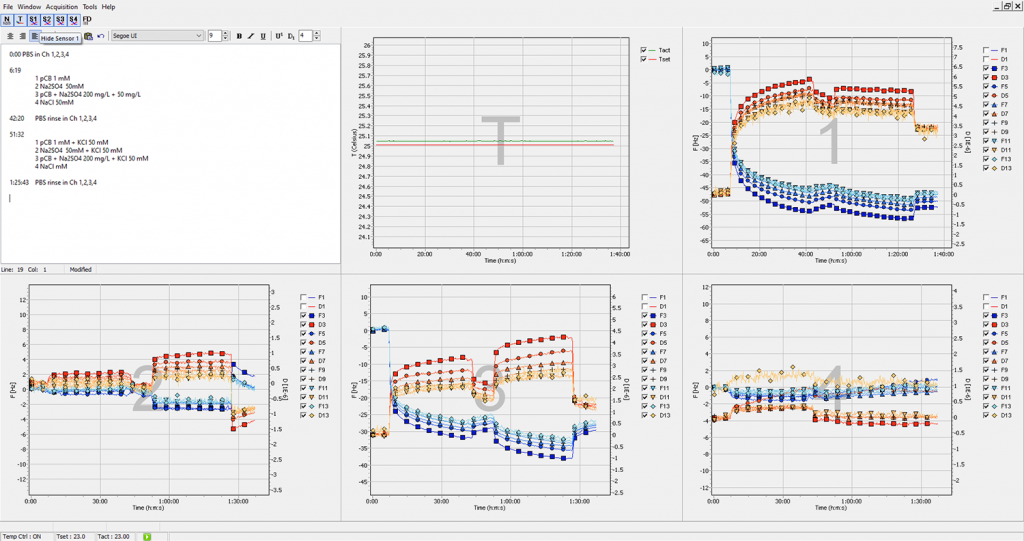Click the font size field showing 9
The image size is (1024, 541).
click(214, 36)
